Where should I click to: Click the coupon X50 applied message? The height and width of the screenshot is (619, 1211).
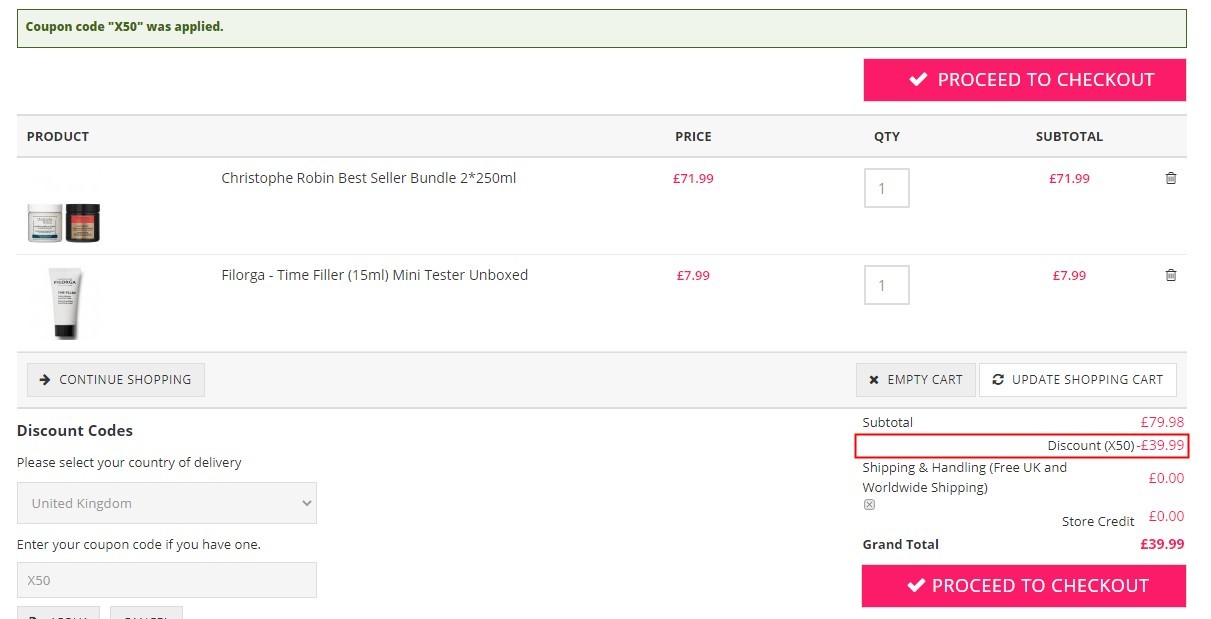[125, 27]
